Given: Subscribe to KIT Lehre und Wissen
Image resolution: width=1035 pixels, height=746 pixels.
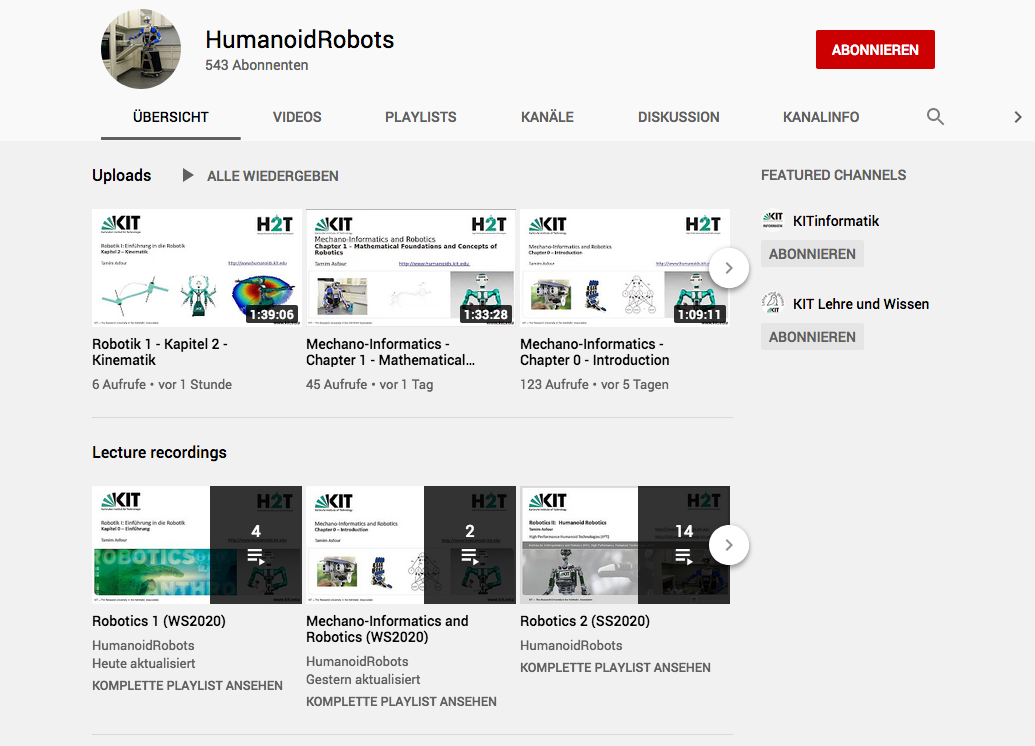Looking at the screenshot, I should 812,337.
